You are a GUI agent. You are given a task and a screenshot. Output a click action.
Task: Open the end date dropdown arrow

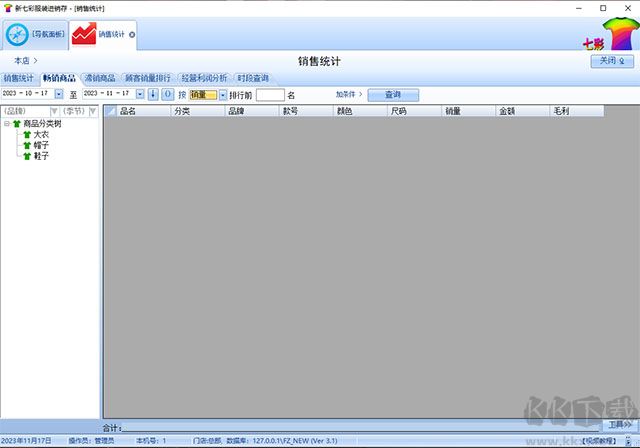click(x=140, y=94)
